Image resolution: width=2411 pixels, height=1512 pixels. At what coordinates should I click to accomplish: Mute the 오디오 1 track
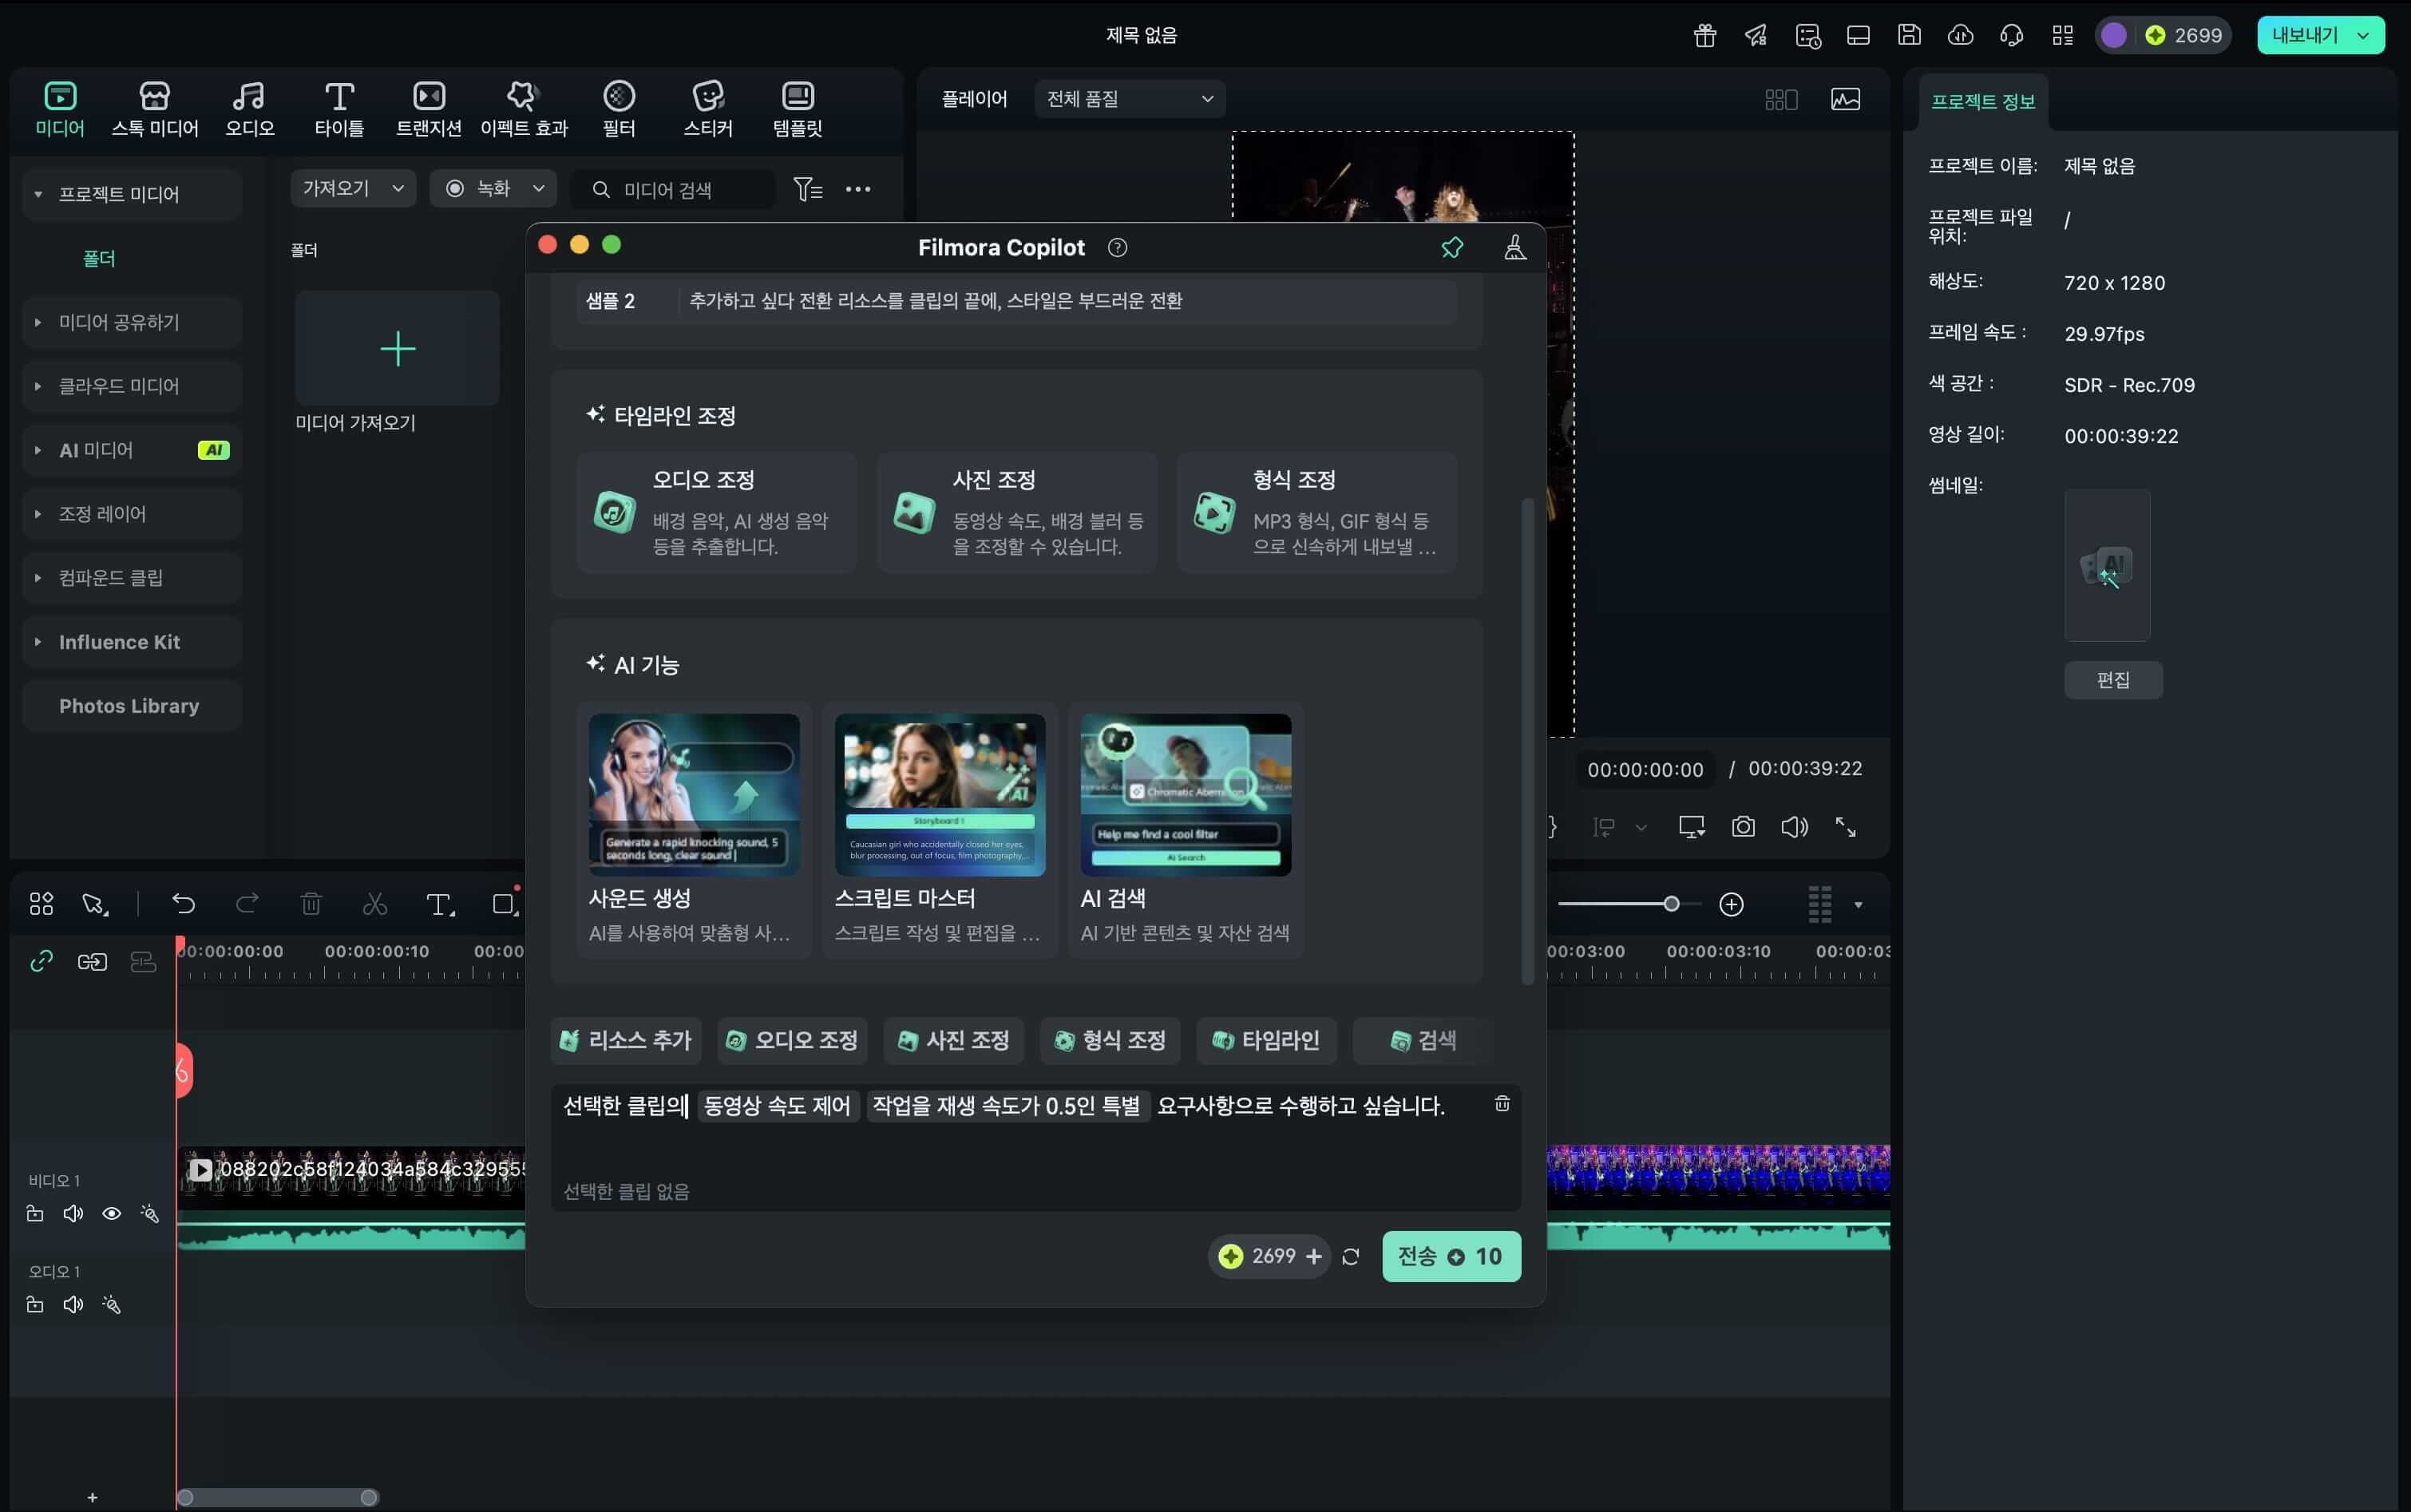(x=73, y=1304)
